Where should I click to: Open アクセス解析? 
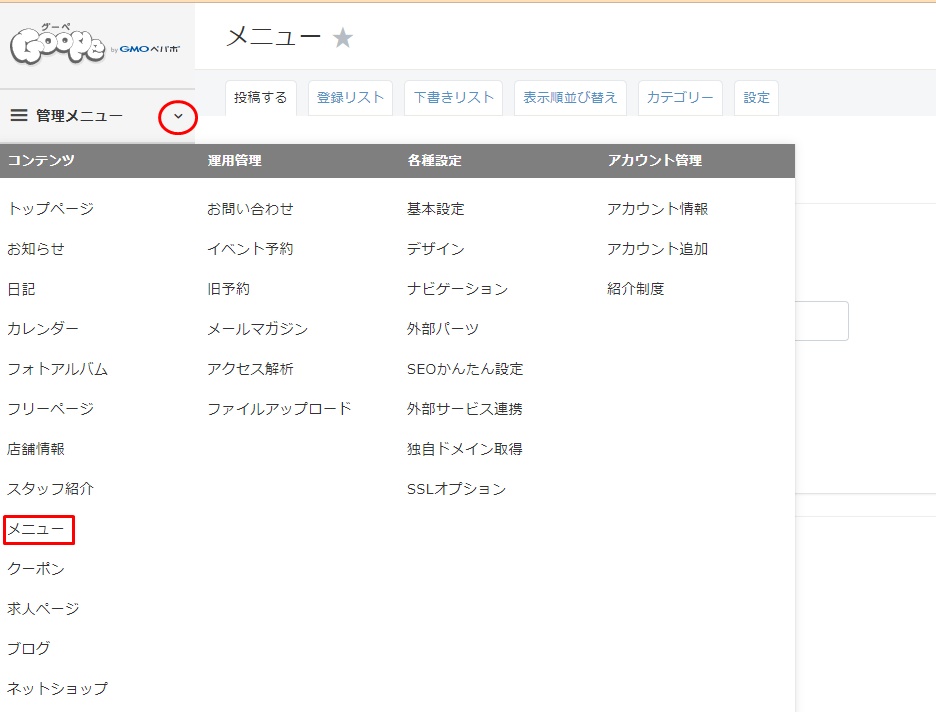[x=250, y=369]
